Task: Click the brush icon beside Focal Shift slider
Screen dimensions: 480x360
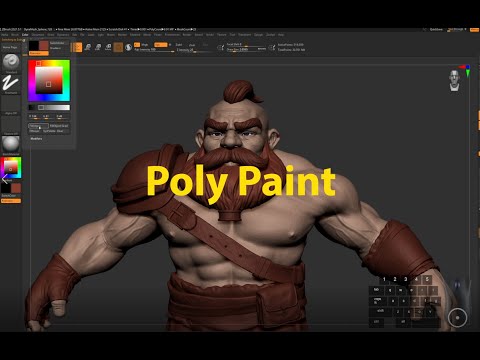Action: 220,47
